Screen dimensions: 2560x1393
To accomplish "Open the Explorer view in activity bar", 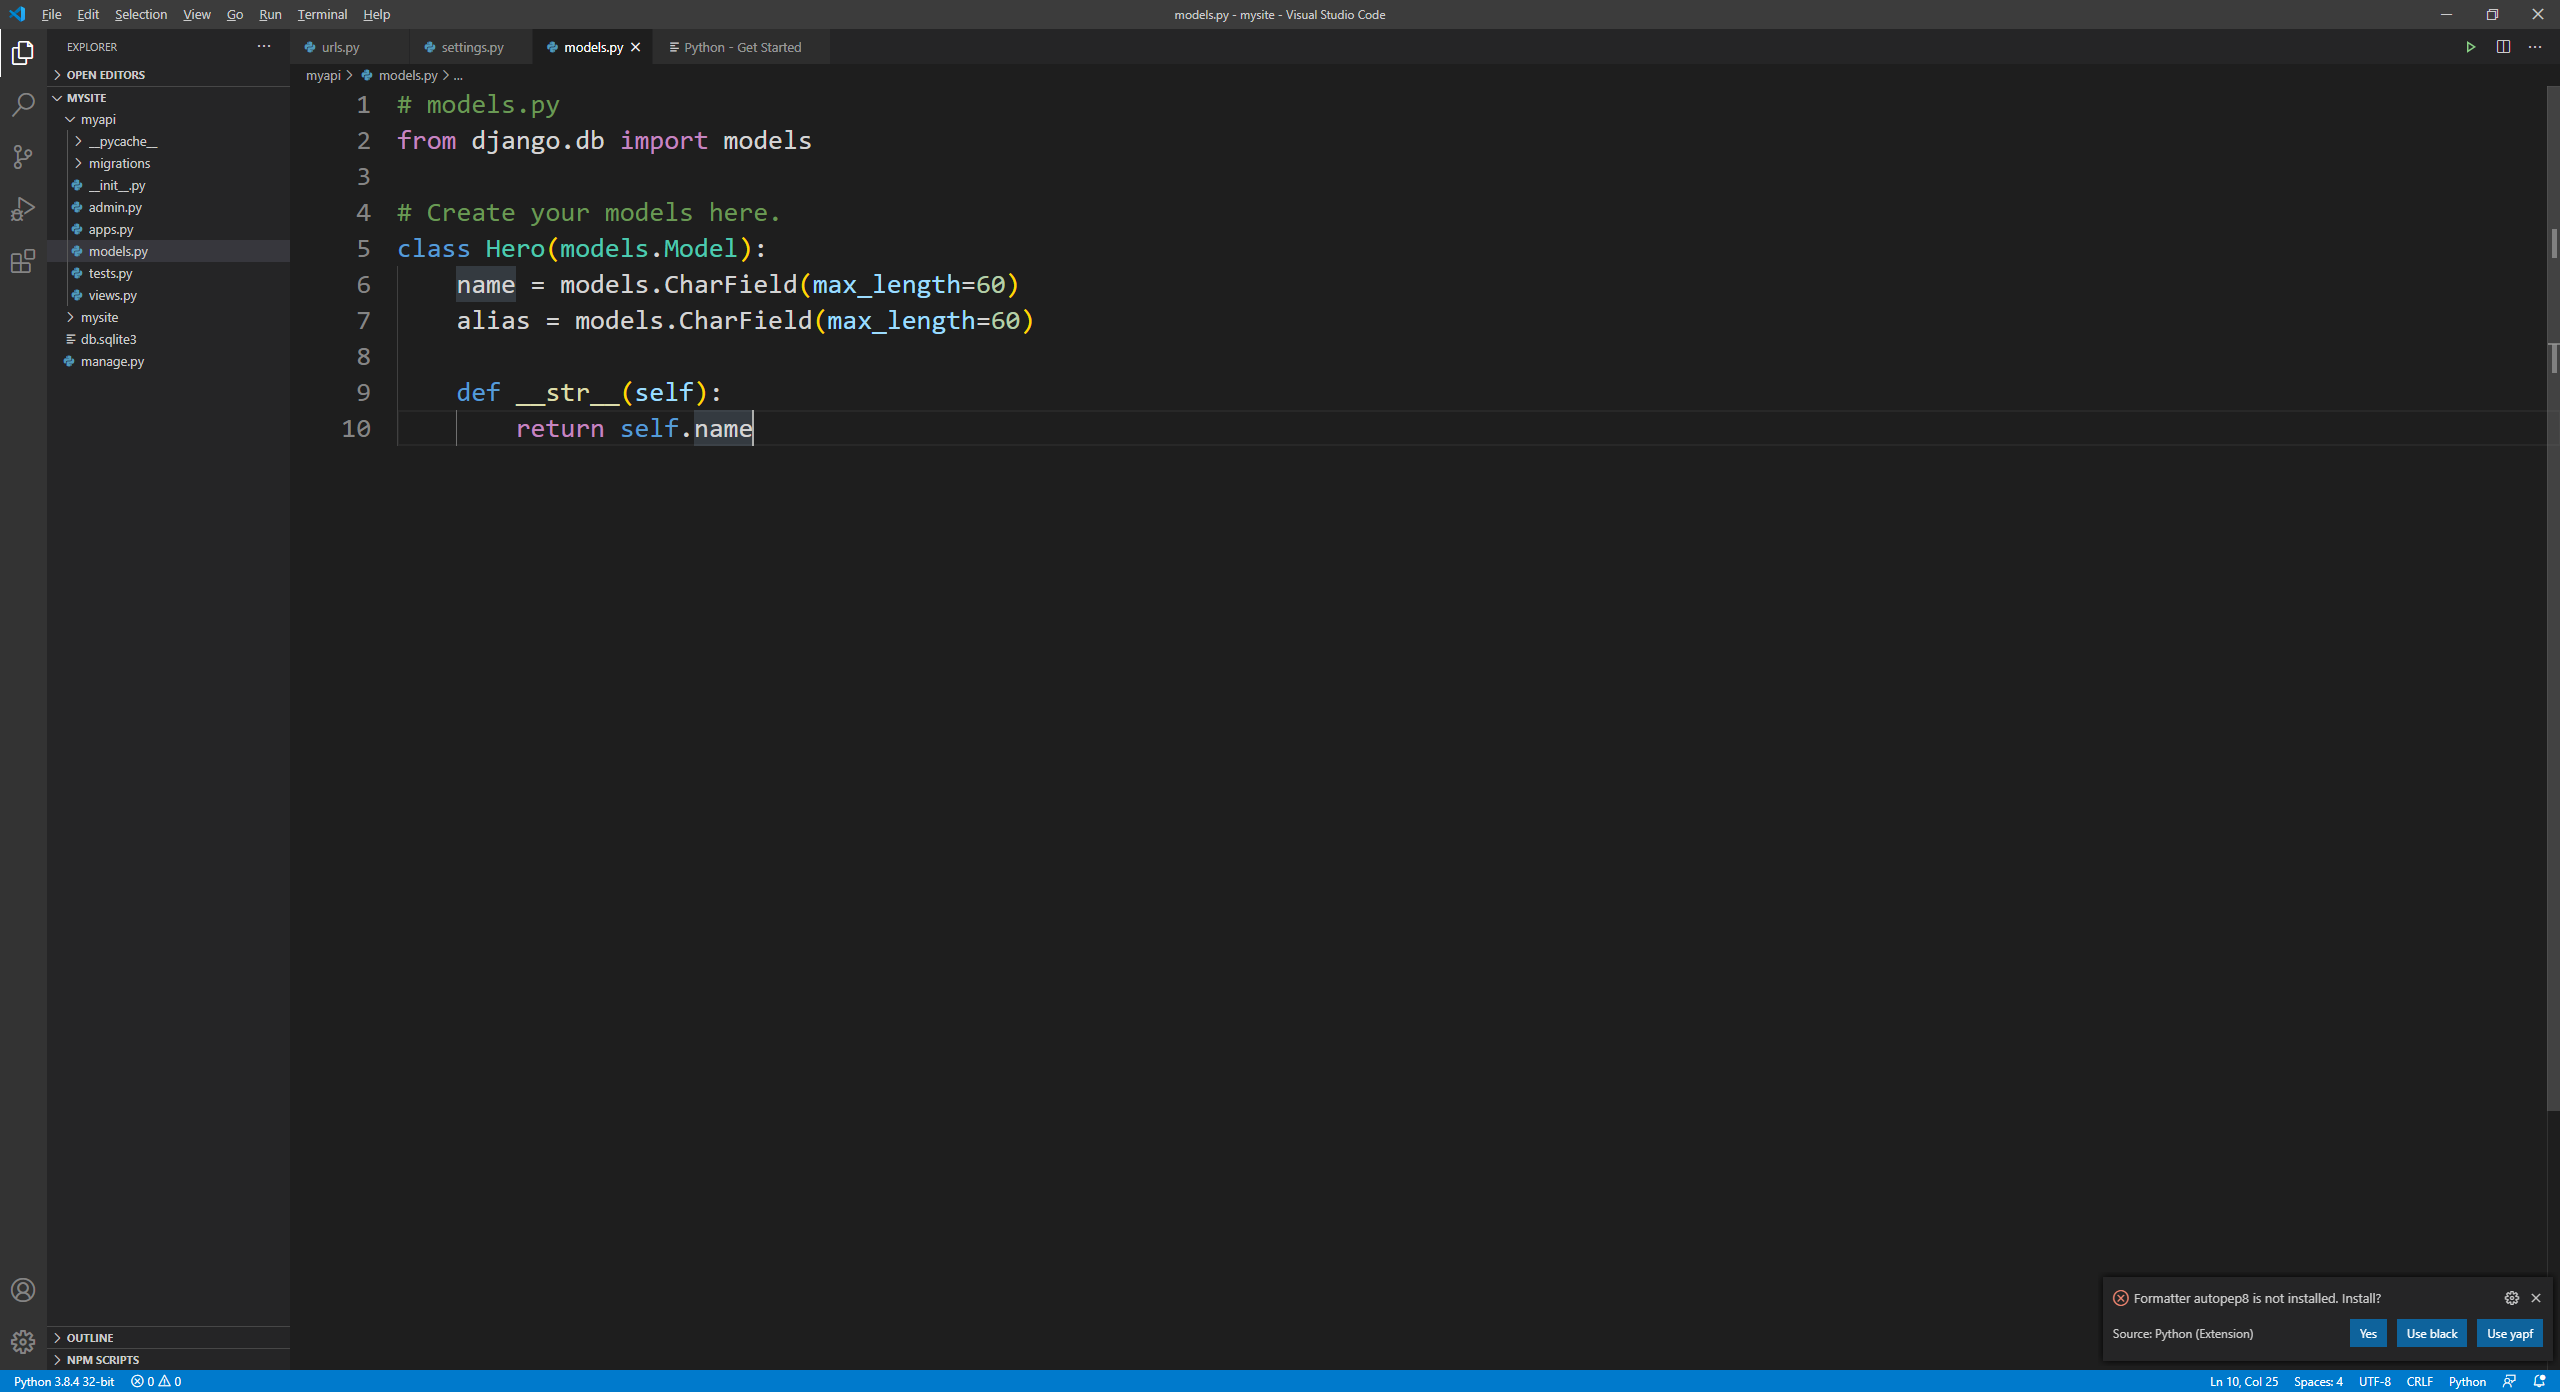I will coord(23,52).
